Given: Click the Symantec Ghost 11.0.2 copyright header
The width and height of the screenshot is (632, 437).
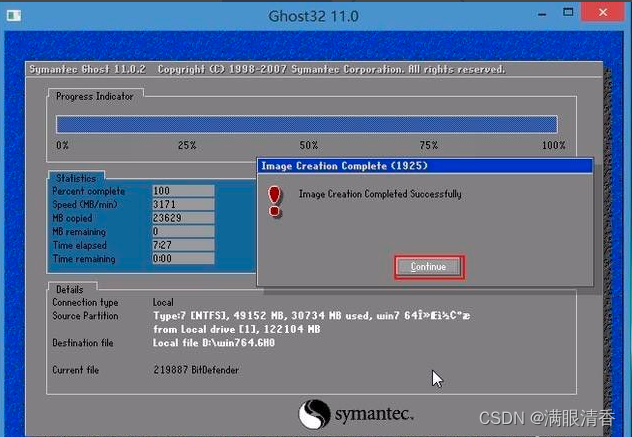Looking at the screenshot, I should pyautogui.click(x=267, y=69).
